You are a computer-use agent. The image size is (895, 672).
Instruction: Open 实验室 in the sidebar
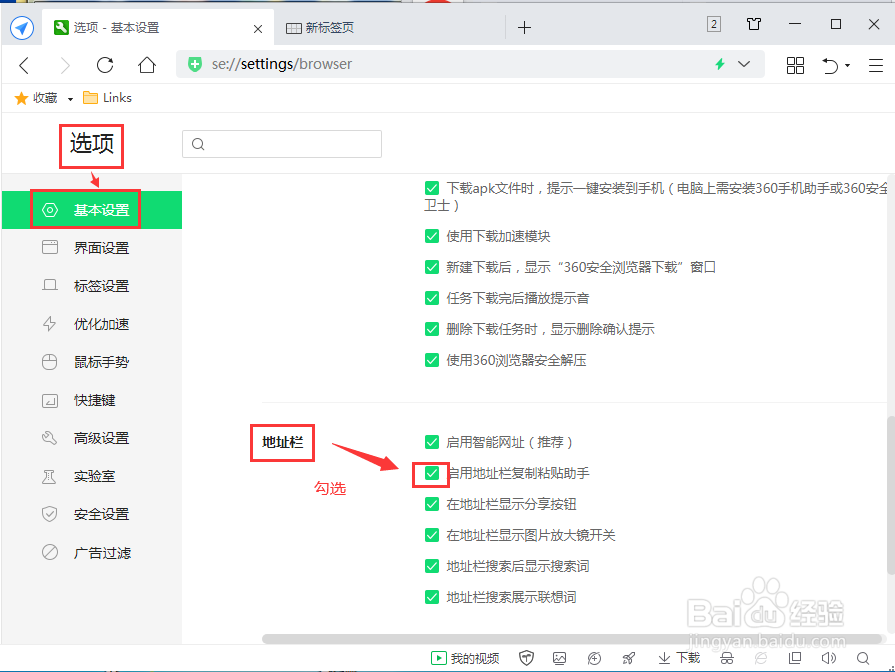click(92, 476)
